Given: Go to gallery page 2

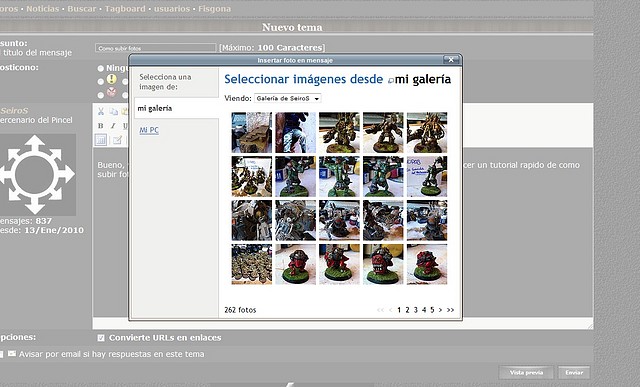Looking at the screenshot, I should (407, 310).
